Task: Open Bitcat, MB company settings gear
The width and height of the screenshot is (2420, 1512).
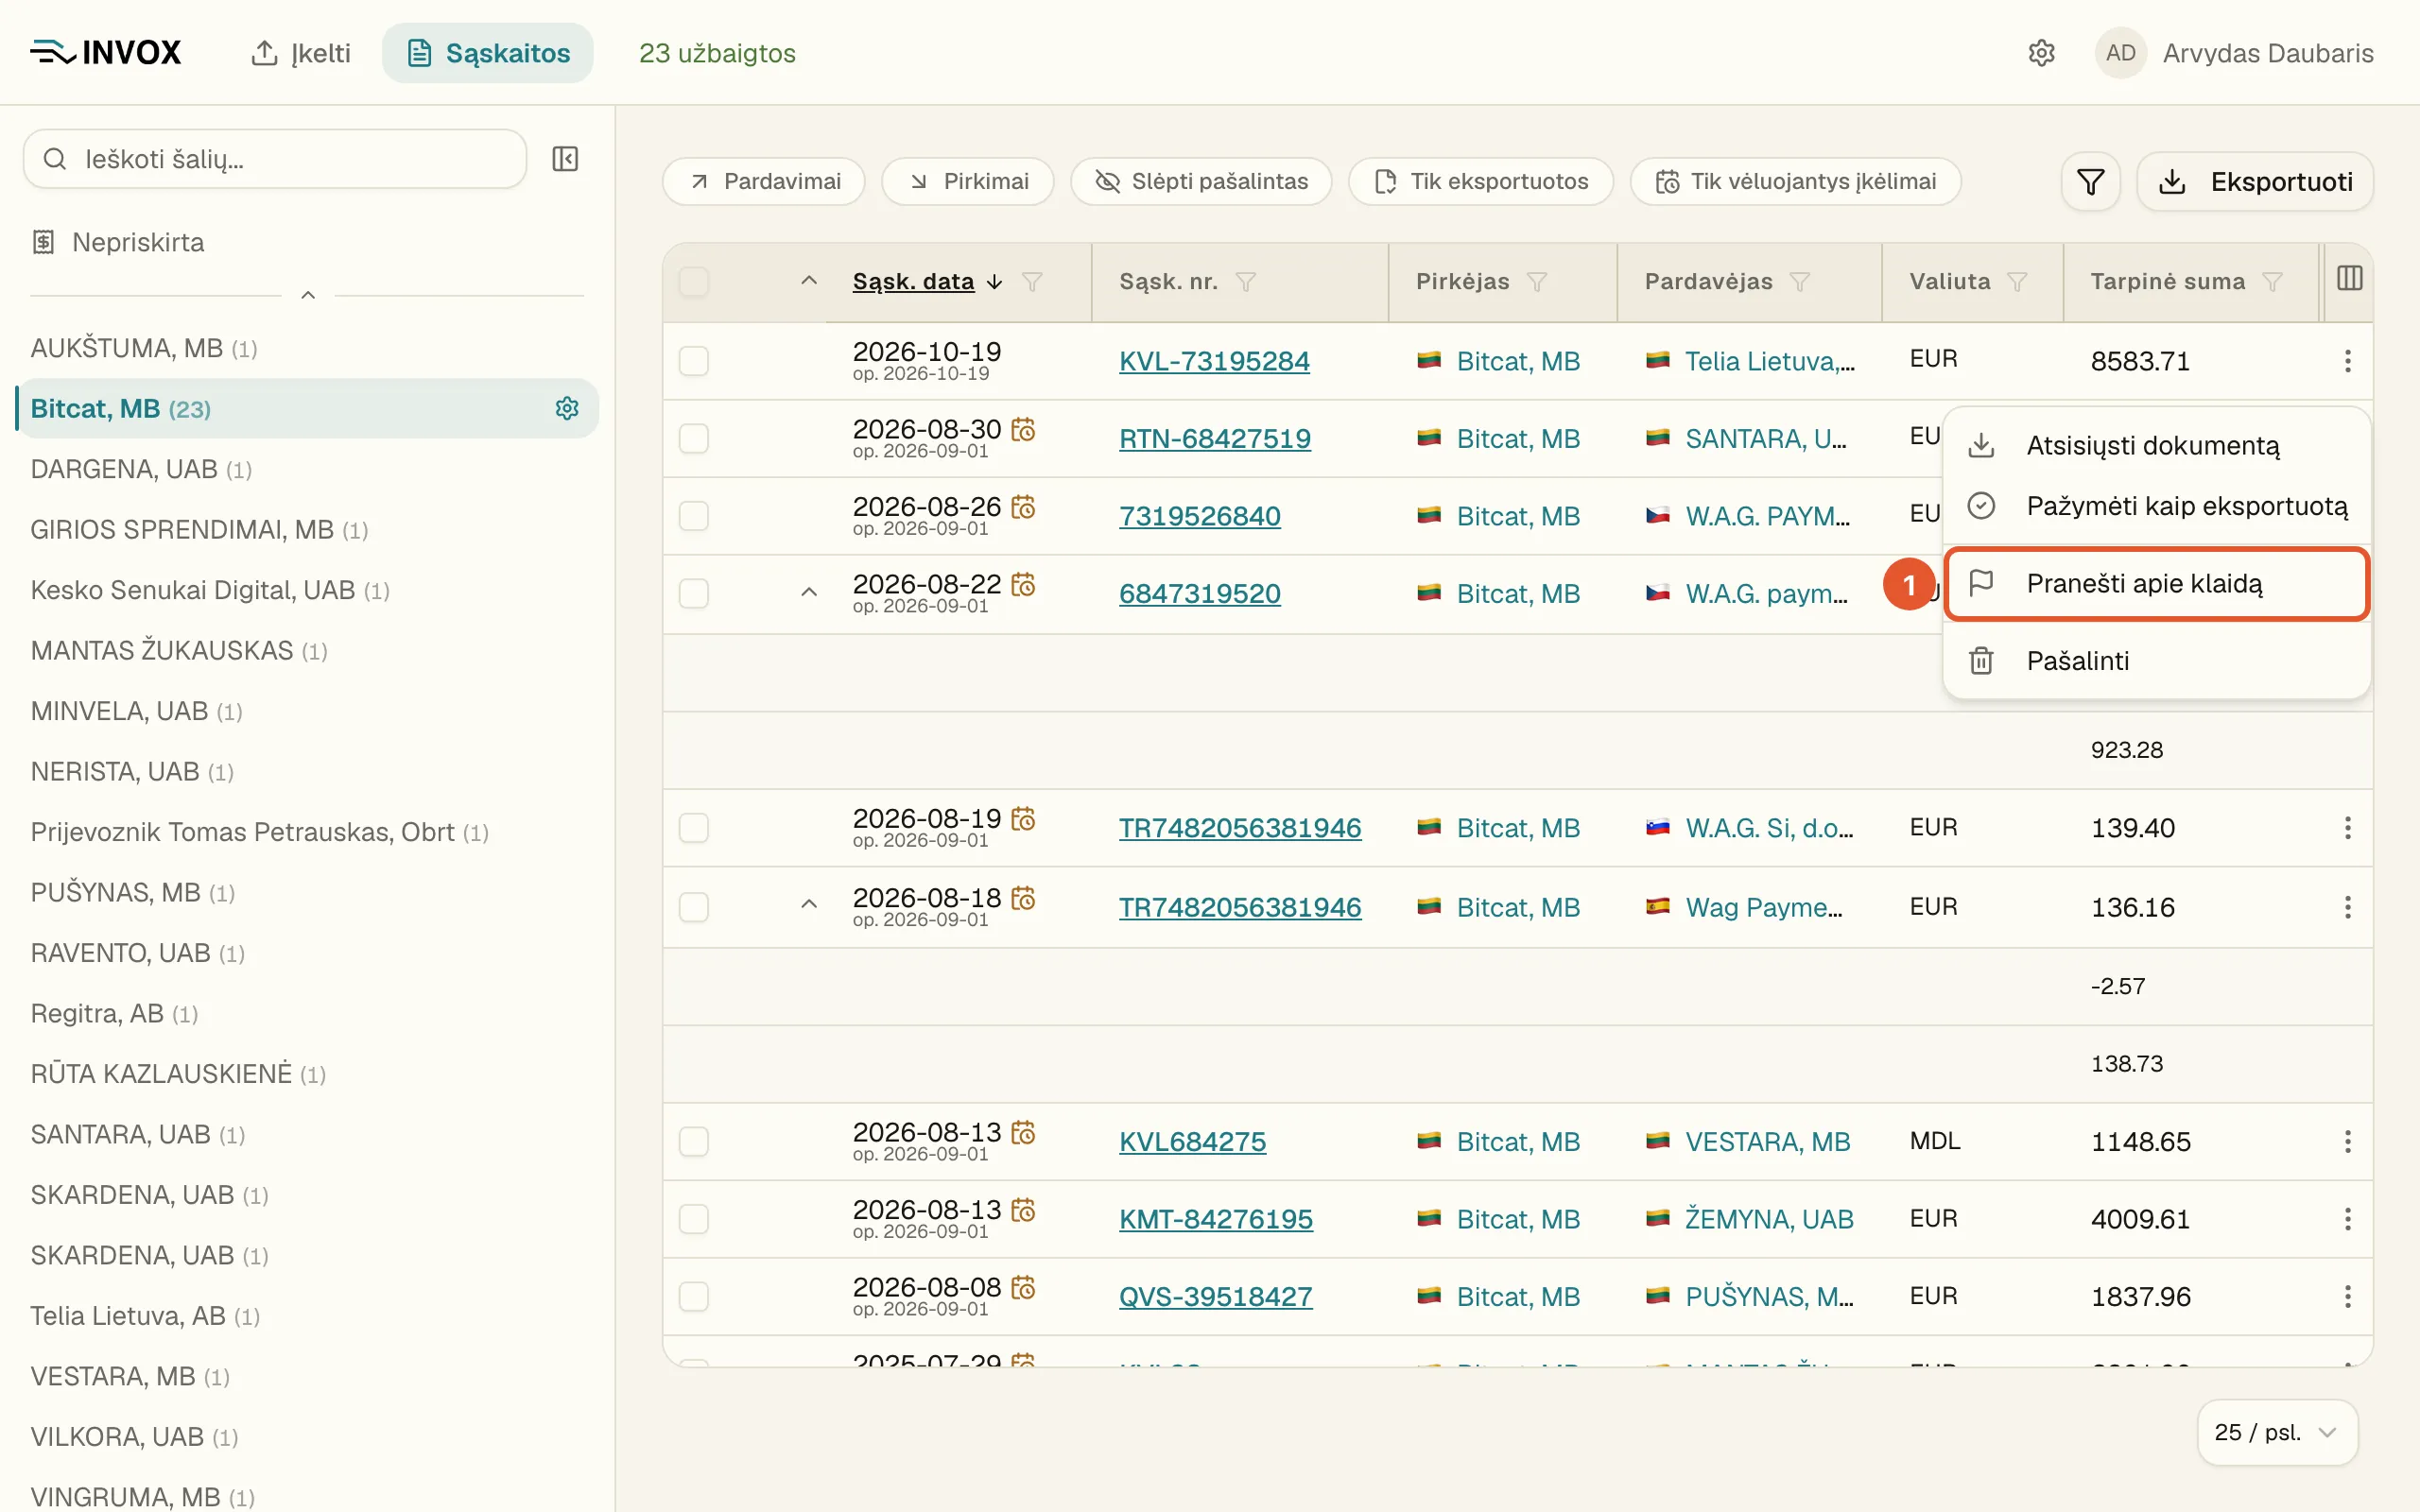Action: pos(567,408)
